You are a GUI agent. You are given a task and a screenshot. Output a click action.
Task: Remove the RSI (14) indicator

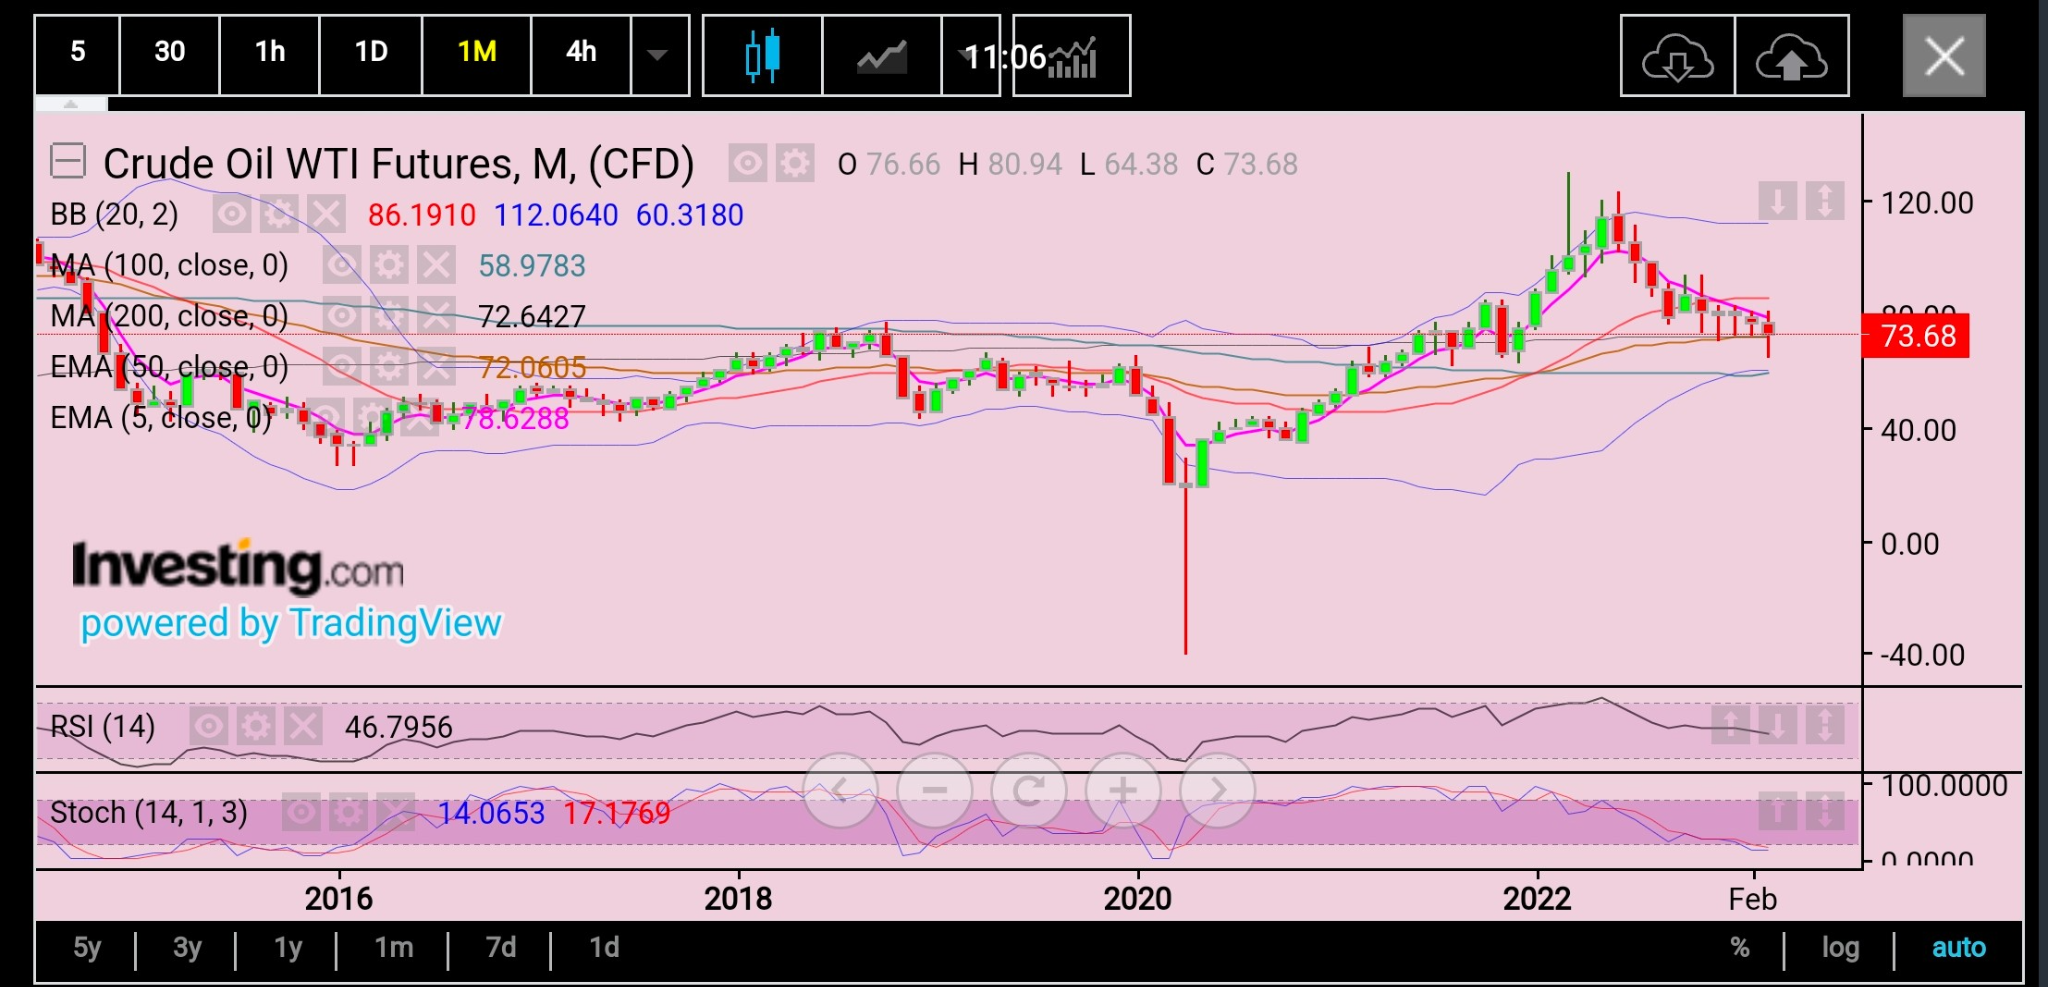(x=303, y=726)
